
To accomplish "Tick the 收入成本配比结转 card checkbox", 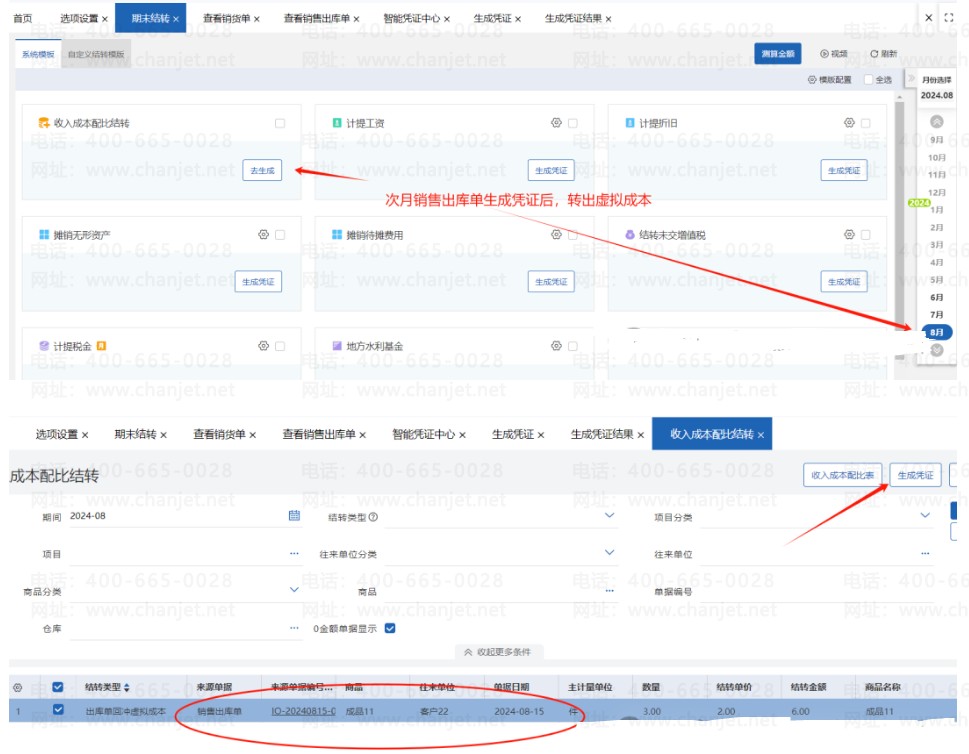I will click(x=280, y=124).
